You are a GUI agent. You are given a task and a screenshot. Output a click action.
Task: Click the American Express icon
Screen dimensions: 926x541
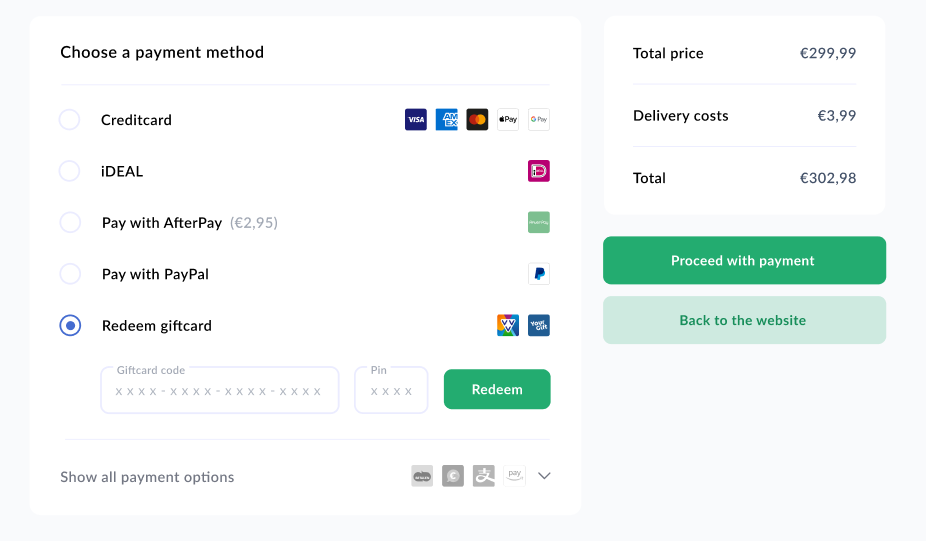(x=446, y=119)
